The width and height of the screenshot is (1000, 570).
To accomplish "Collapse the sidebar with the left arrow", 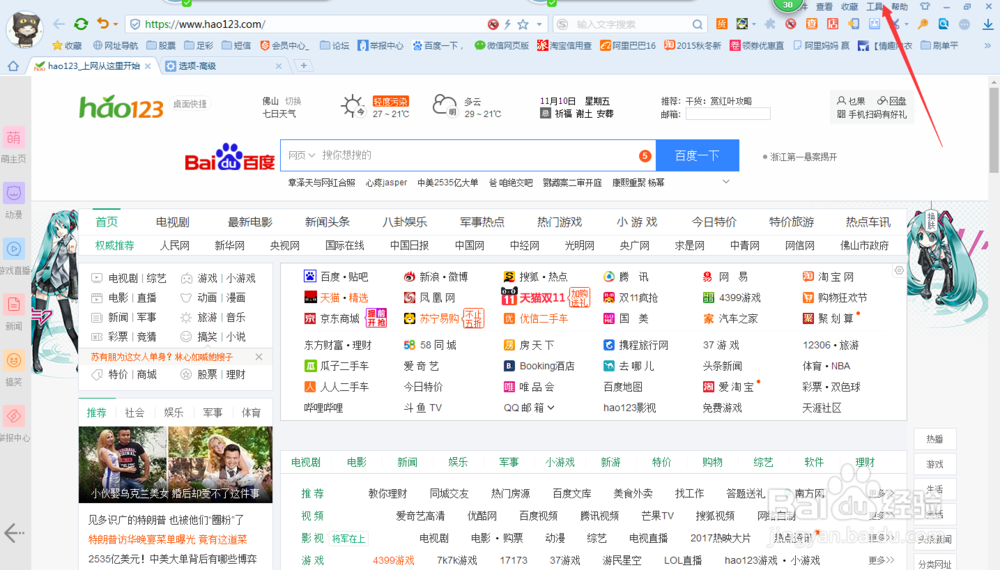I will [x=14, y=532].
